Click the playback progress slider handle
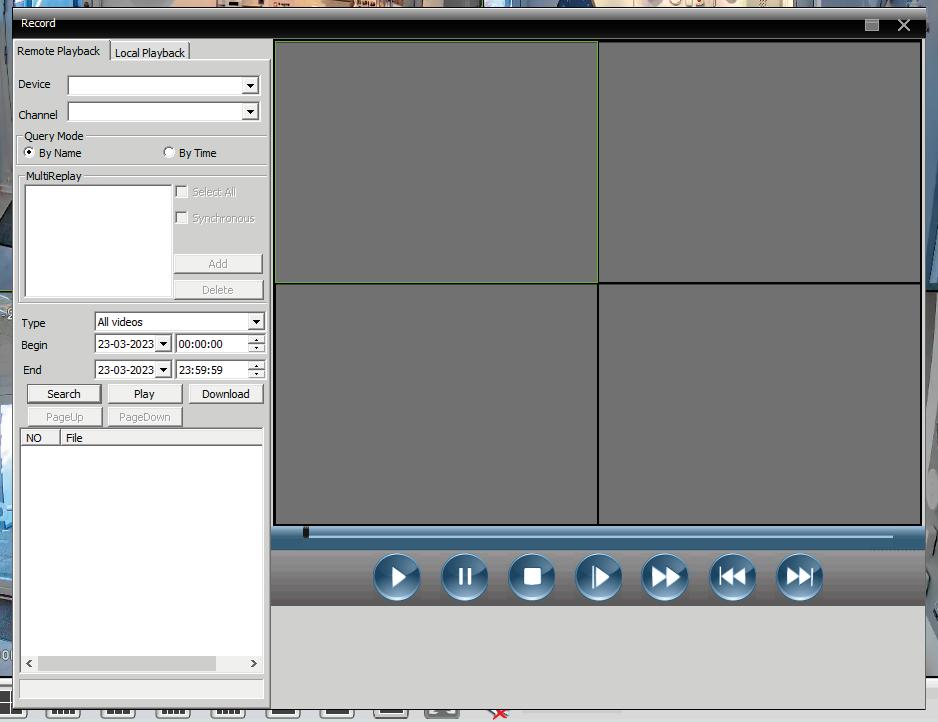The height and width of the screenshot is (722, 938). 306,532
